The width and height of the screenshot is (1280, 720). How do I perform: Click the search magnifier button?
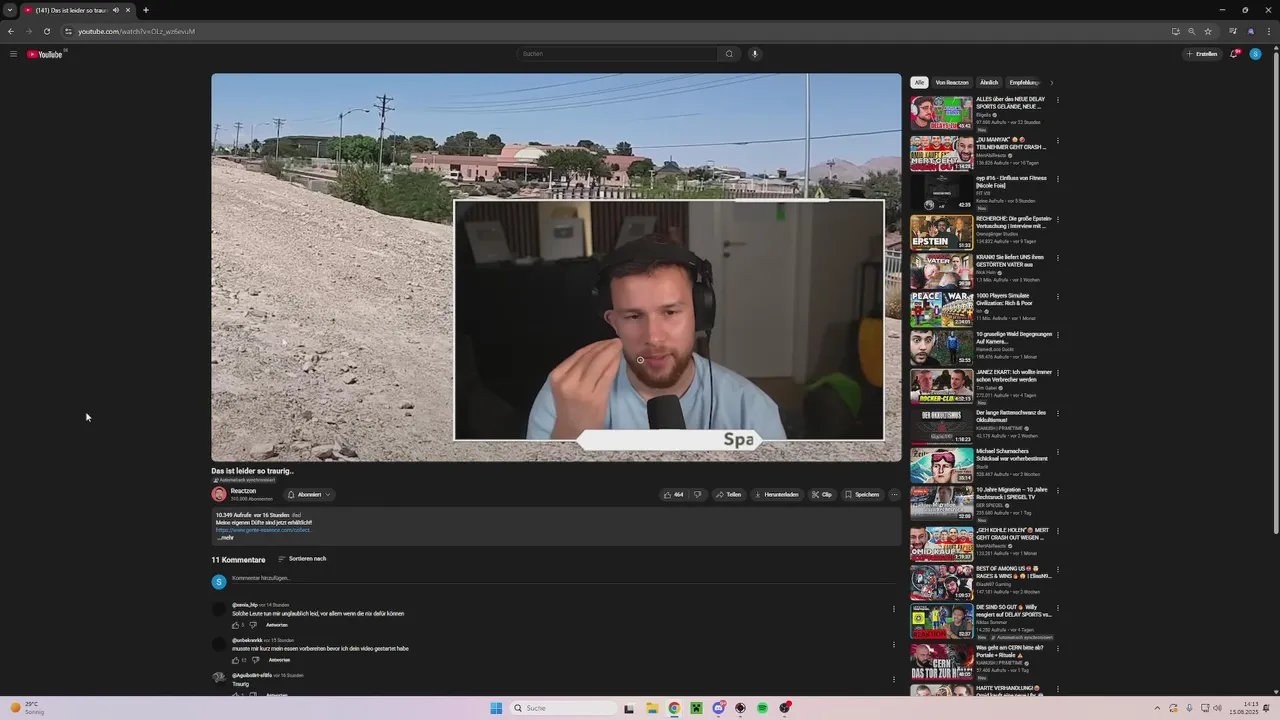click(x=729, y=54)
